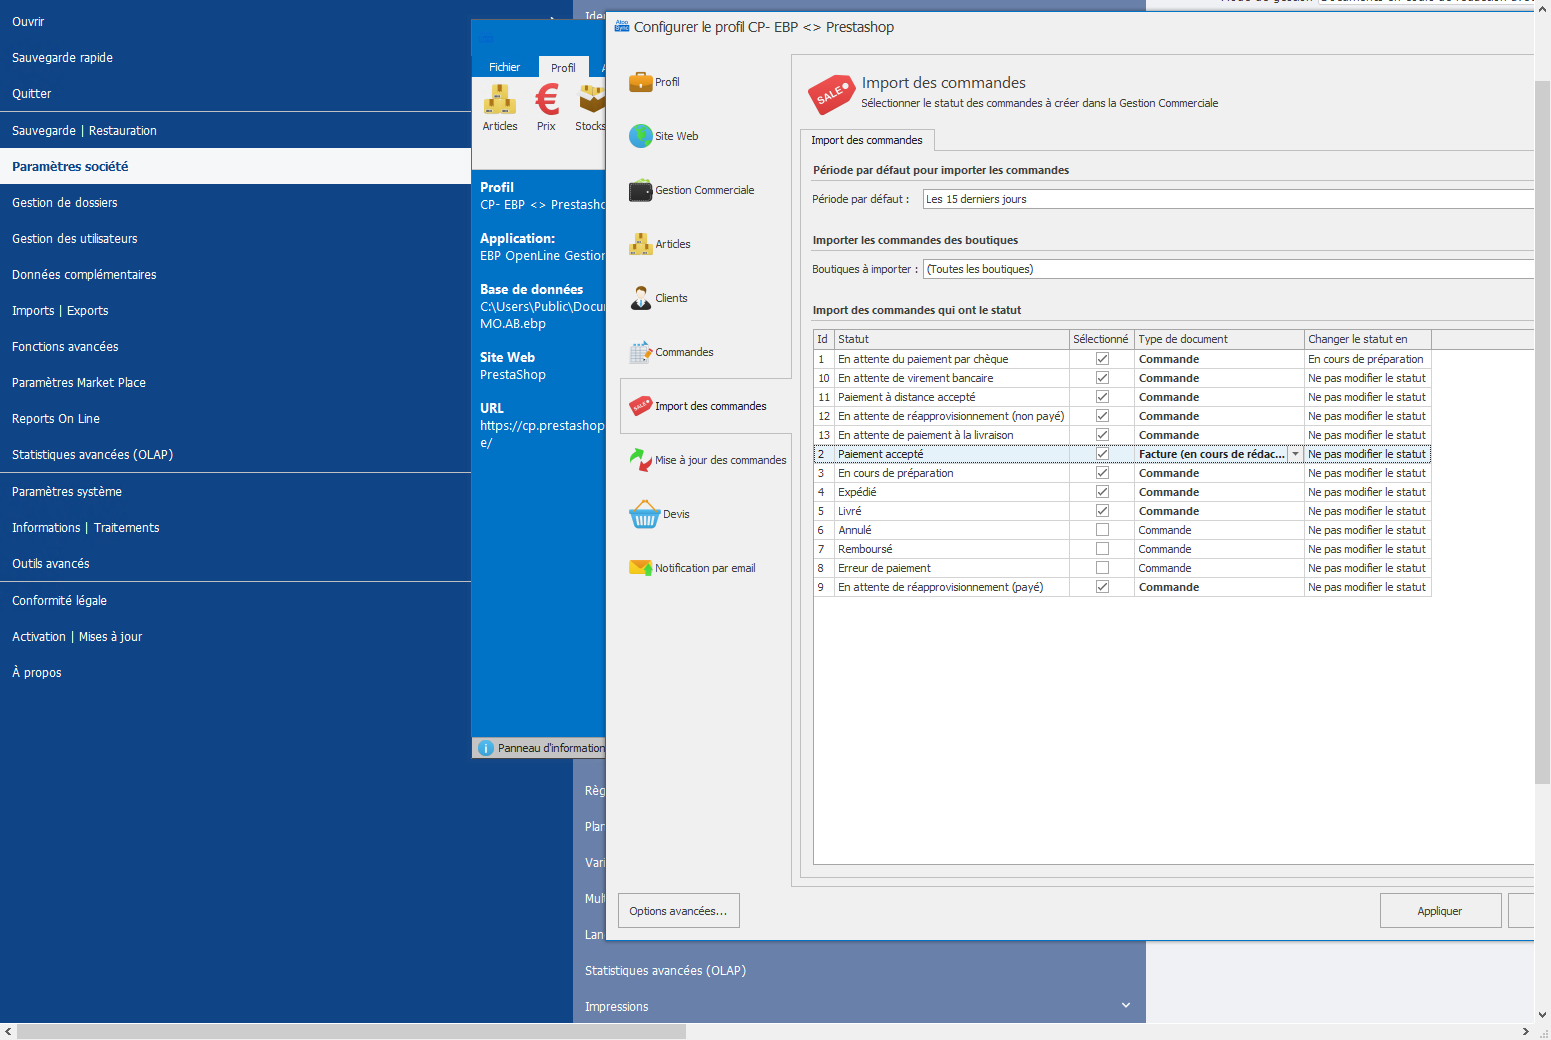Open the Mise à jour des commandes icon
This screenshot has height=1040, width=1551.
(x=640, y=460)
